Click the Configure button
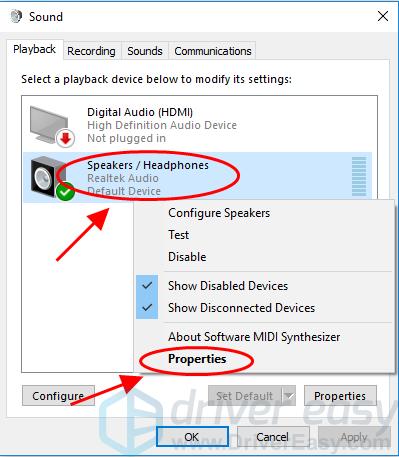The image size is (399, 457). click(x=58, y=396)
